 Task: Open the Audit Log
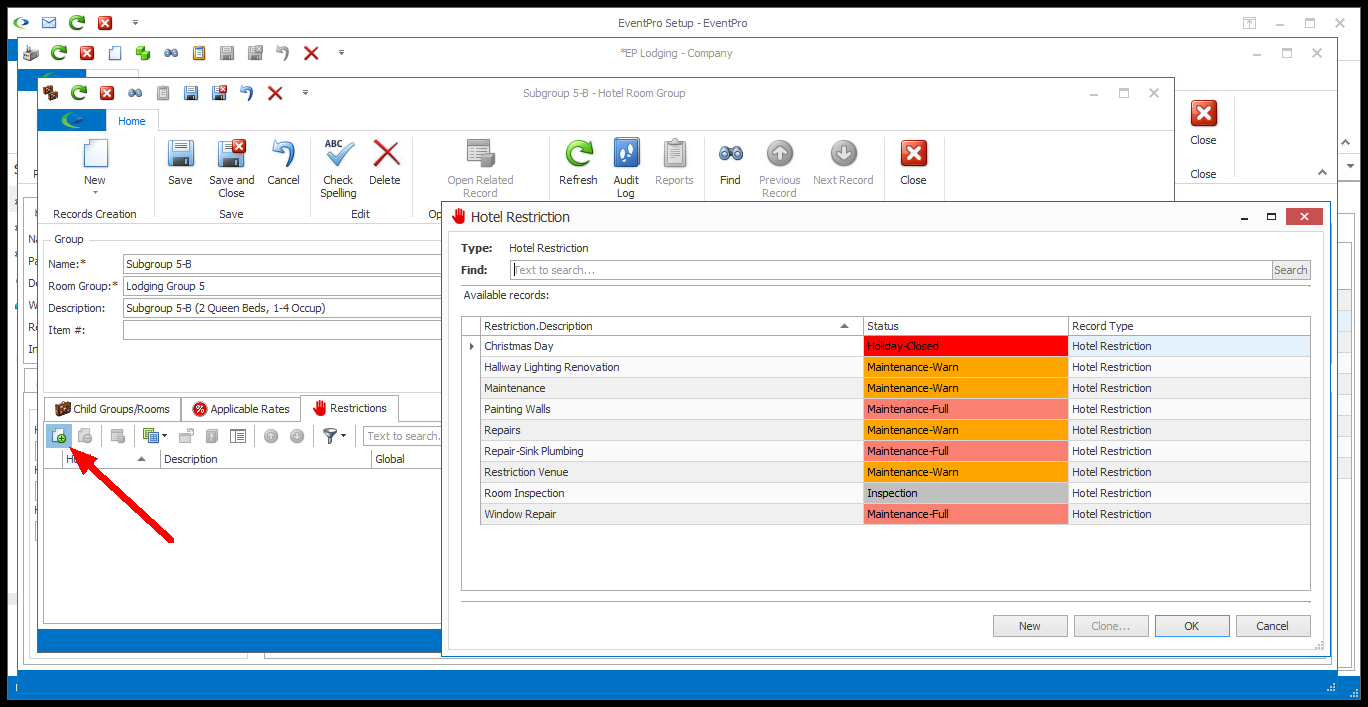coord(626,168)
